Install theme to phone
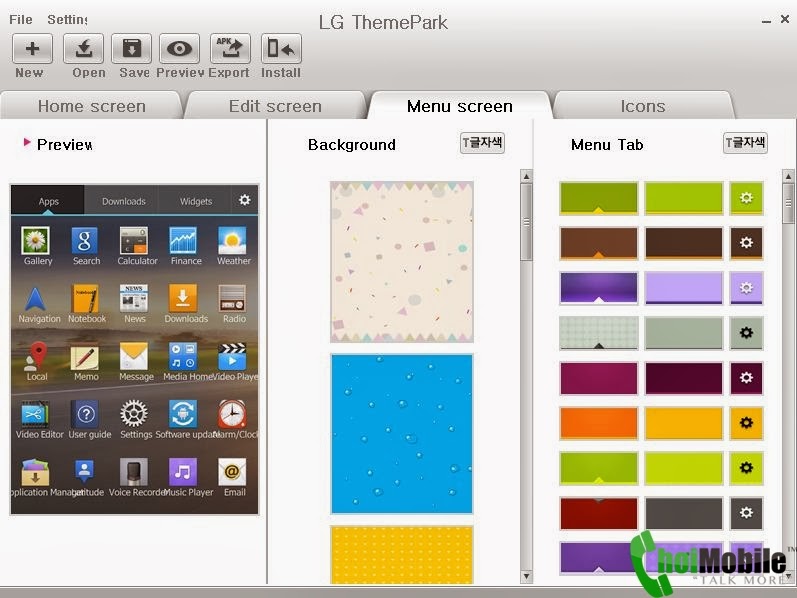 (x=281, y=49)
